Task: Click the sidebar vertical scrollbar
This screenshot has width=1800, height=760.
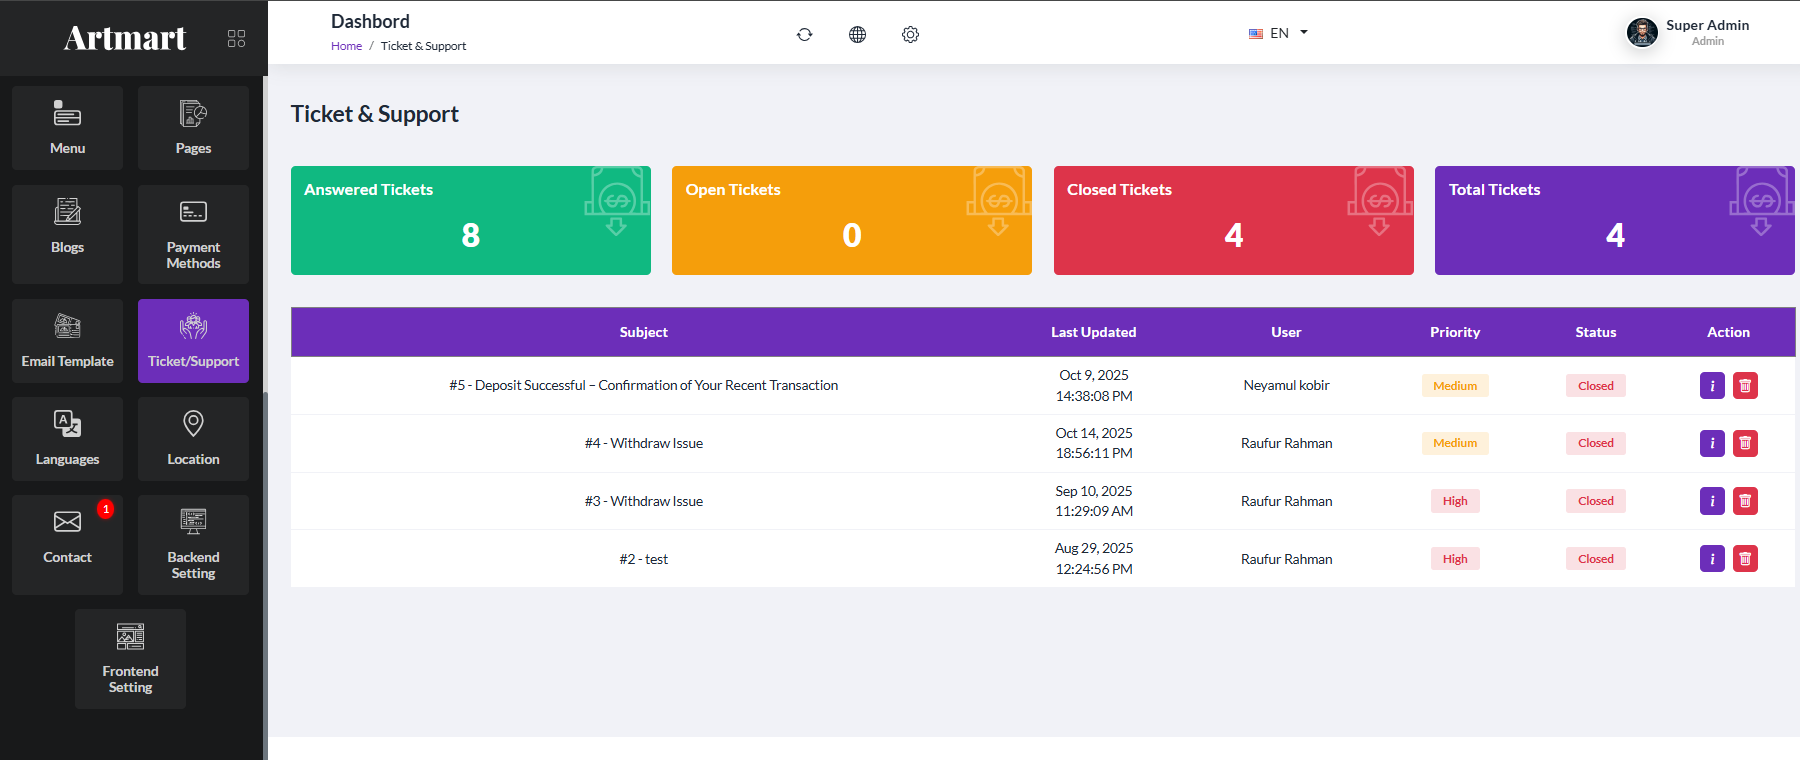Action: tap(265, 575)
